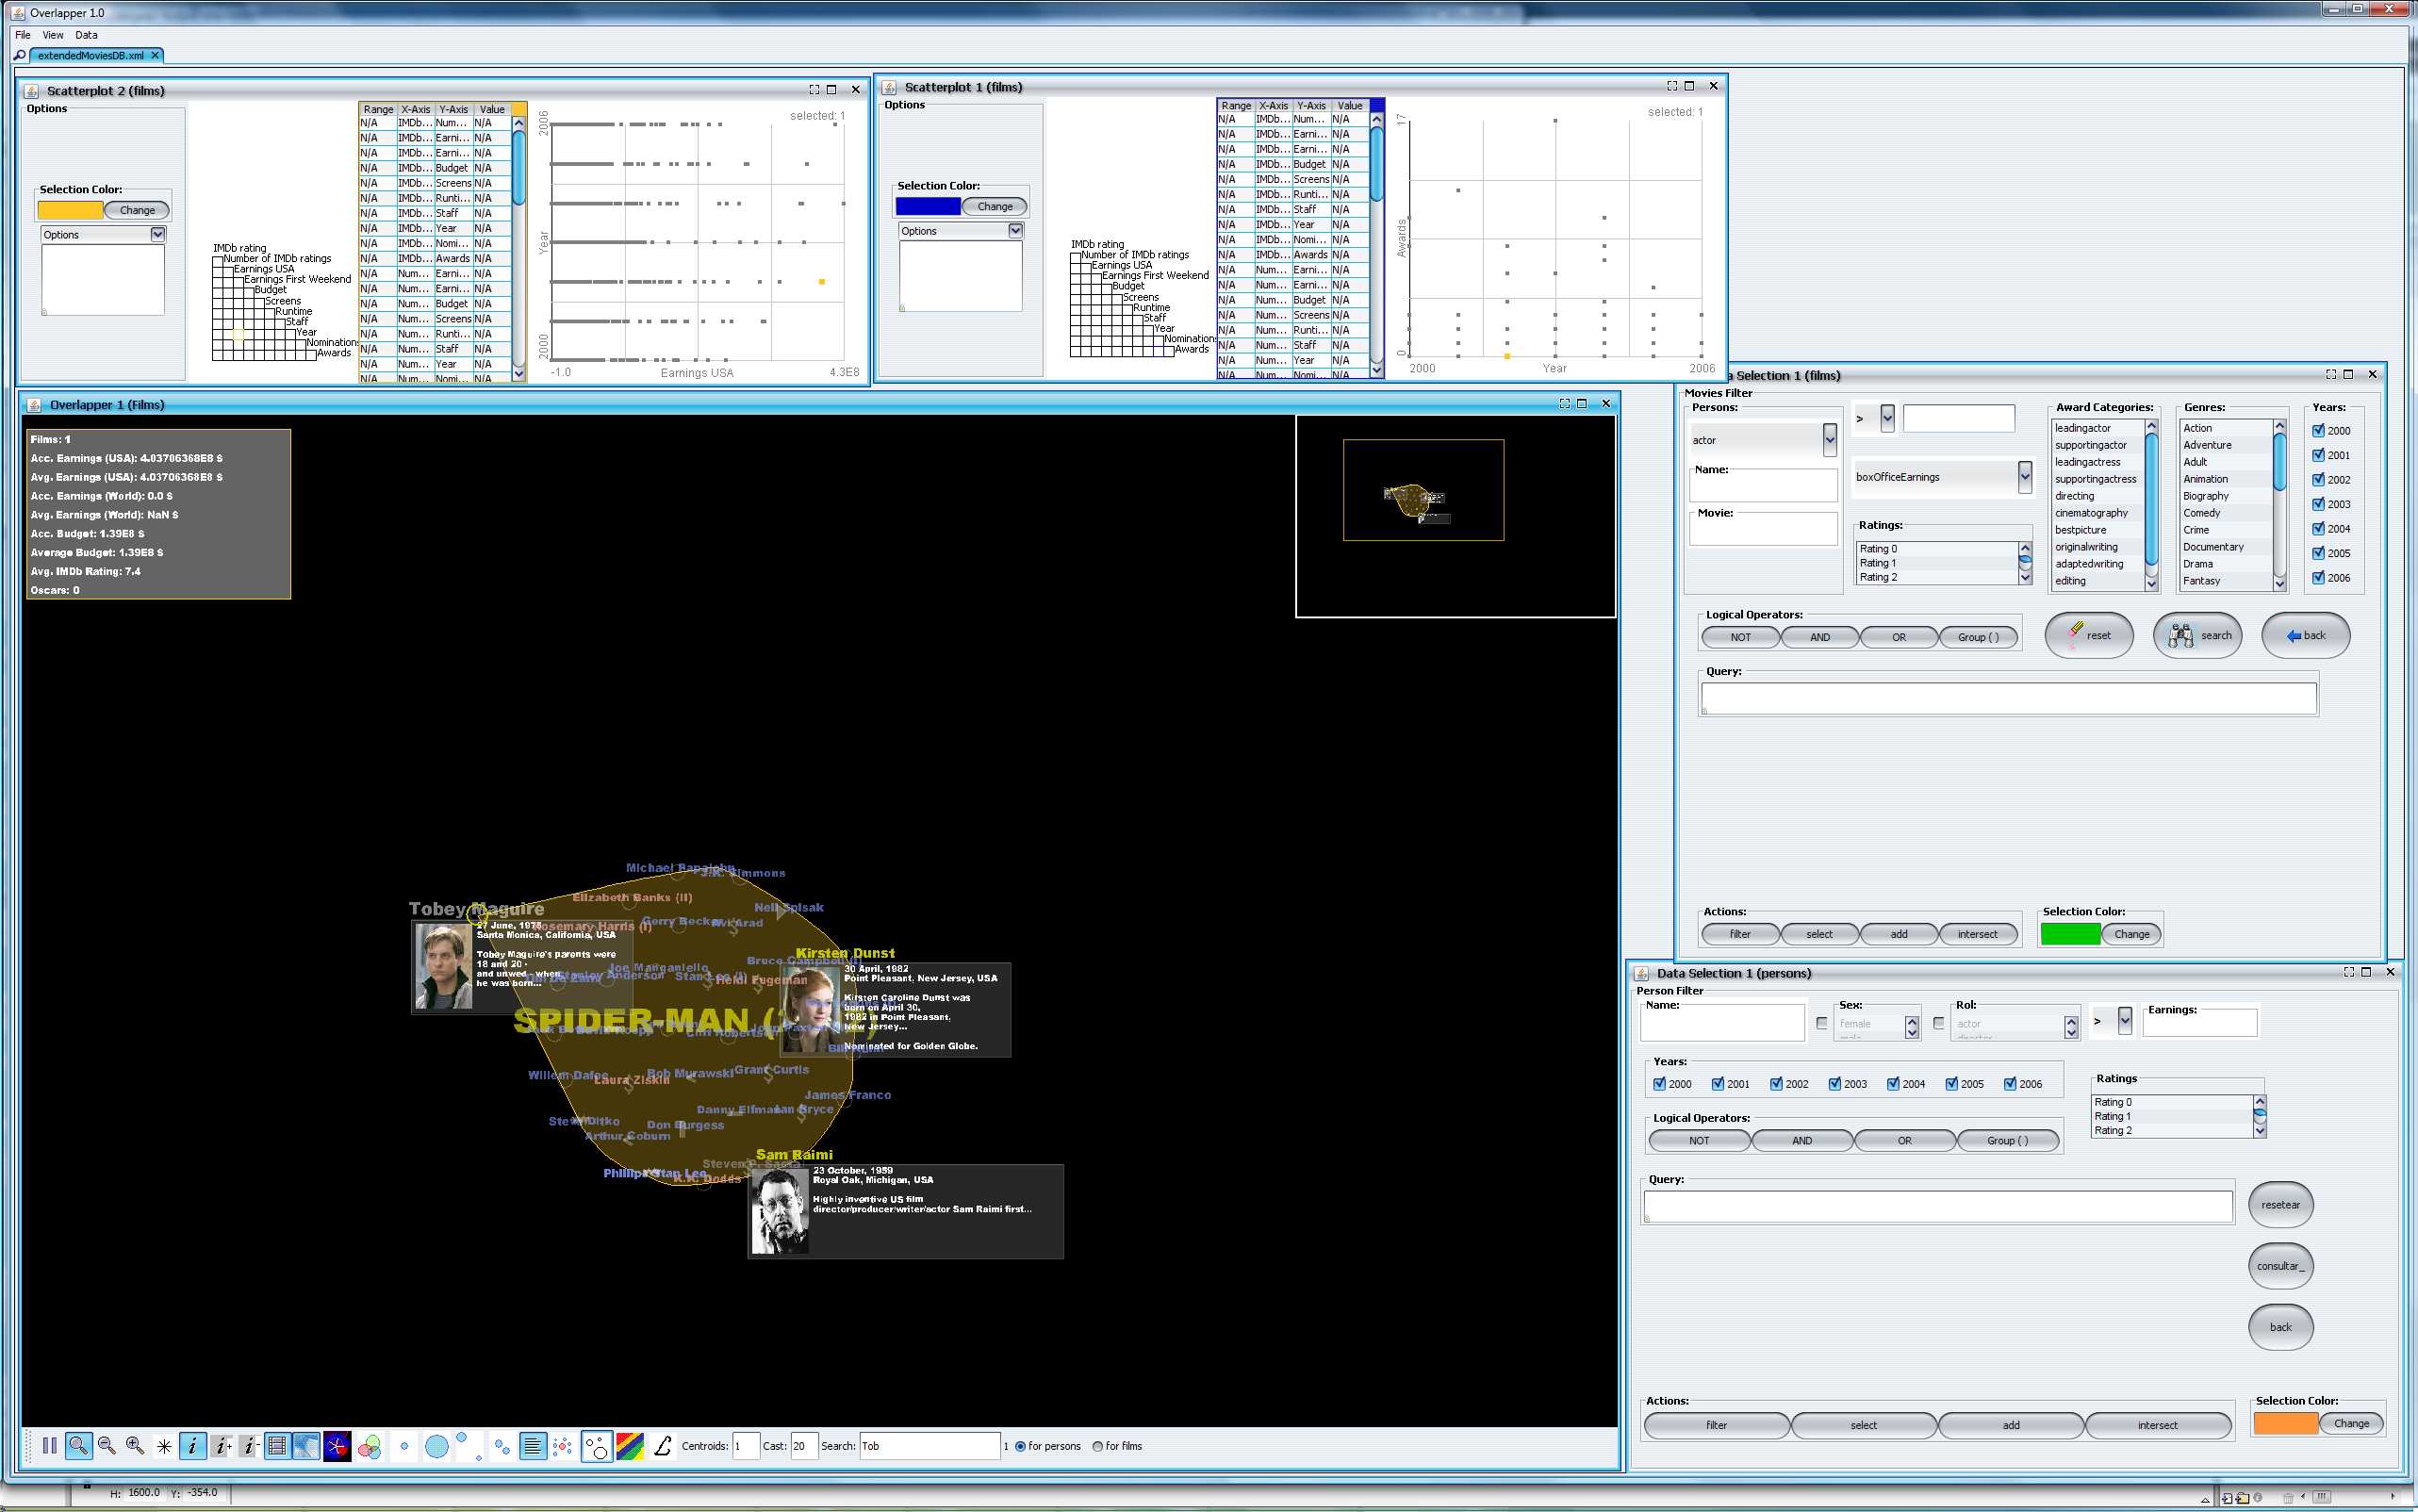Uncheck year 2001 in Person Filter

[1718, 1084]
